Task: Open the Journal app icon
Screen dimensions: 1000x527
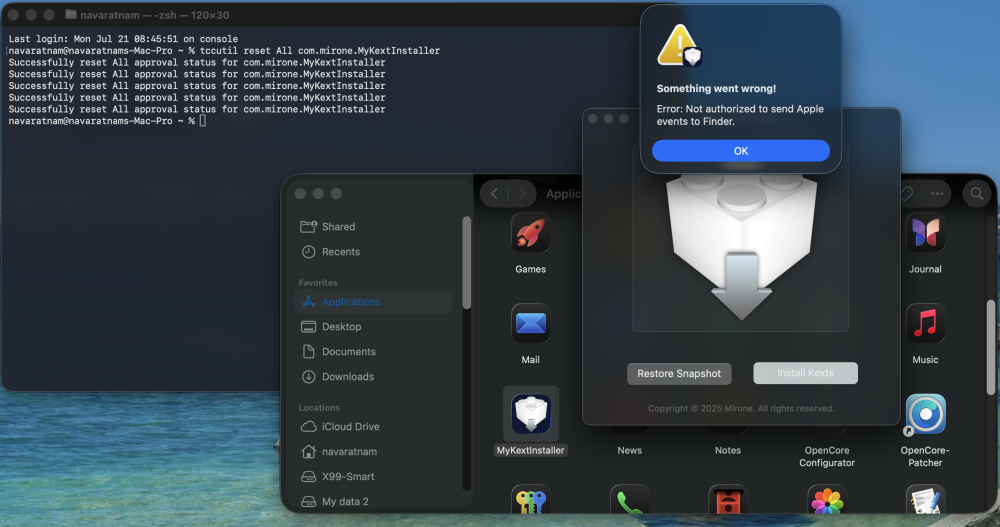Action: point(925,233)
